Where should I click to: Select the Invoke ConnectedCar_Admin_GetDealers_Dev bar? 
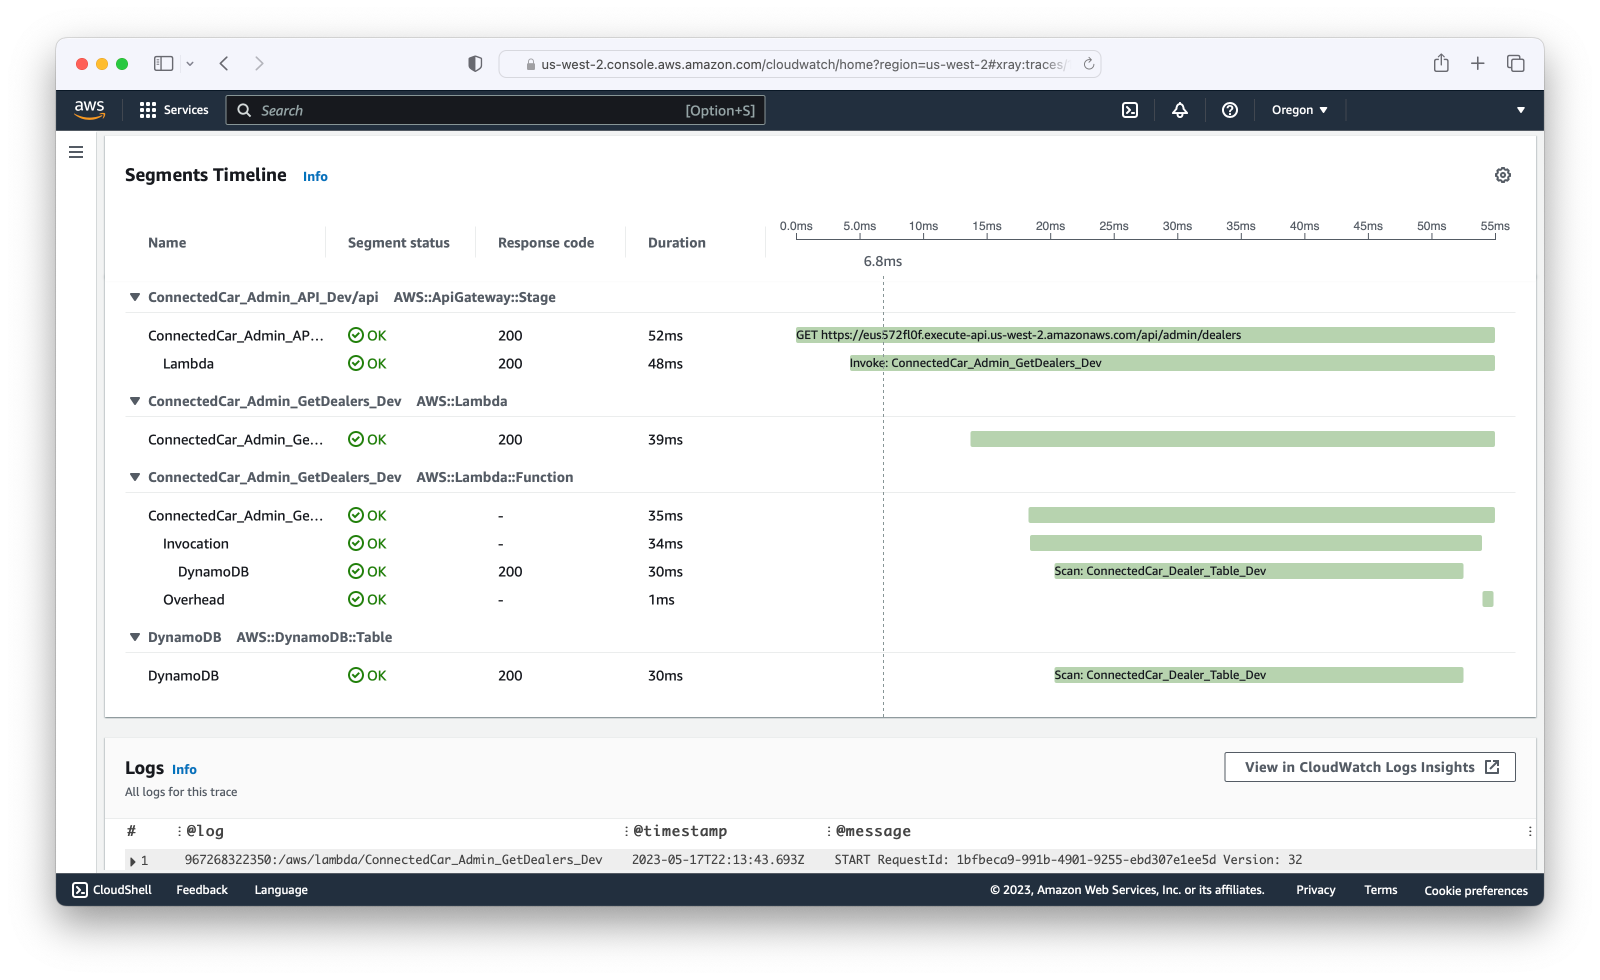click(x=1172, y=363)
